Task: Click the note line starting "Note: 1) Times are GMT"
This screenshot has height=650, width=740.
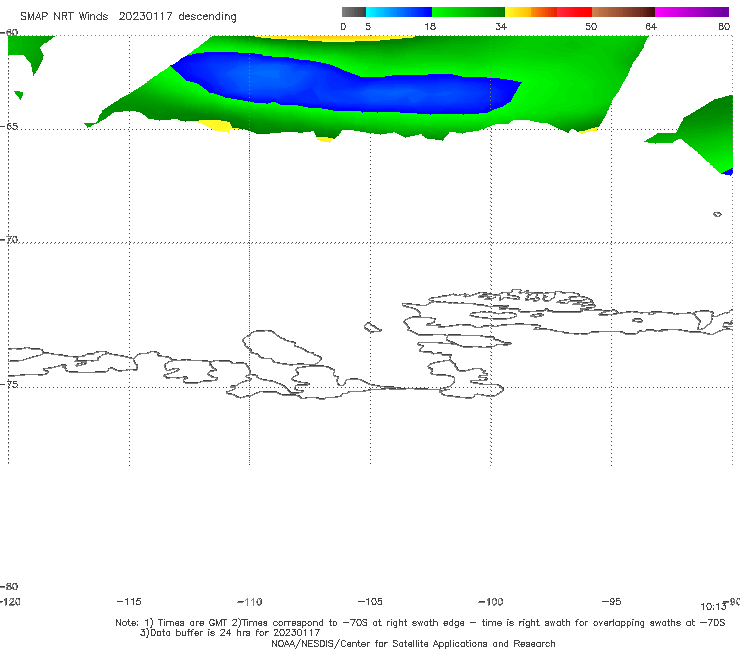Action: 420,623
